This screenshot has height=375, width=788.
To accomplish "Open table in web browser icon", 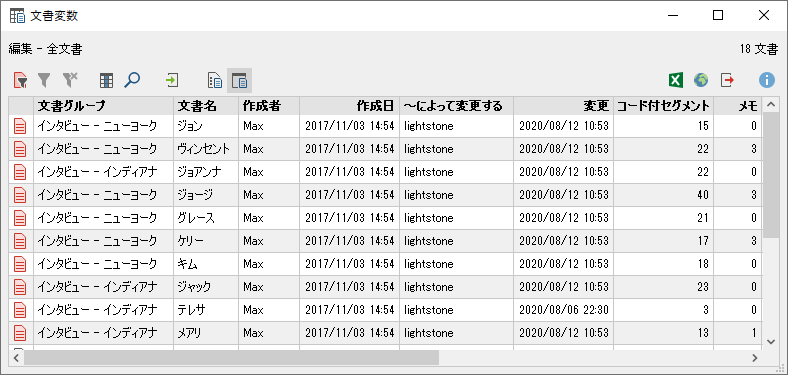I will coord(701,80).
